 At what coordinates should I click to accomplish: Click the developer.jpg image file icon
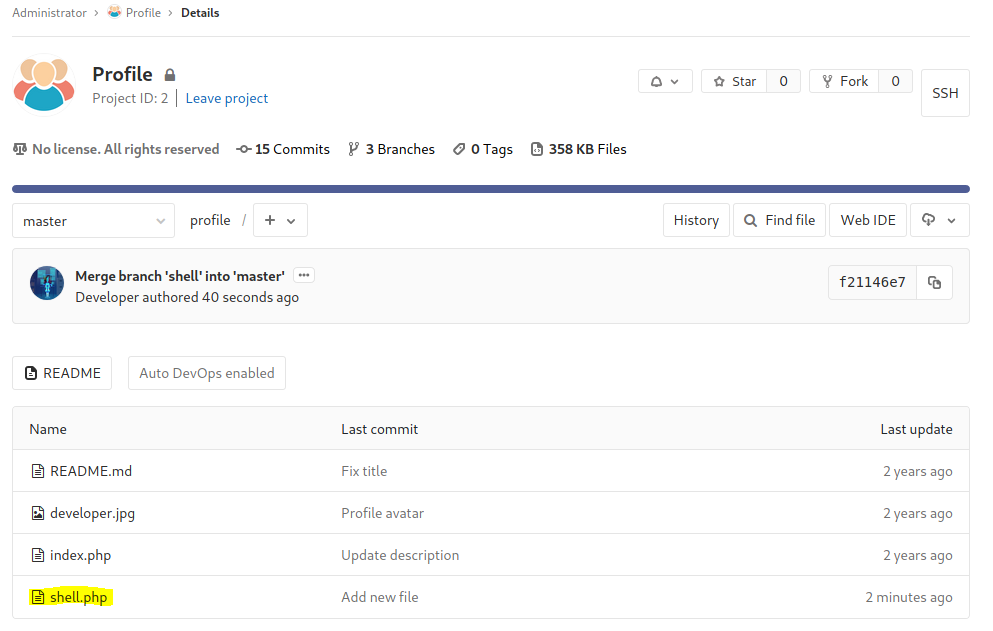[x=38, y=513]
